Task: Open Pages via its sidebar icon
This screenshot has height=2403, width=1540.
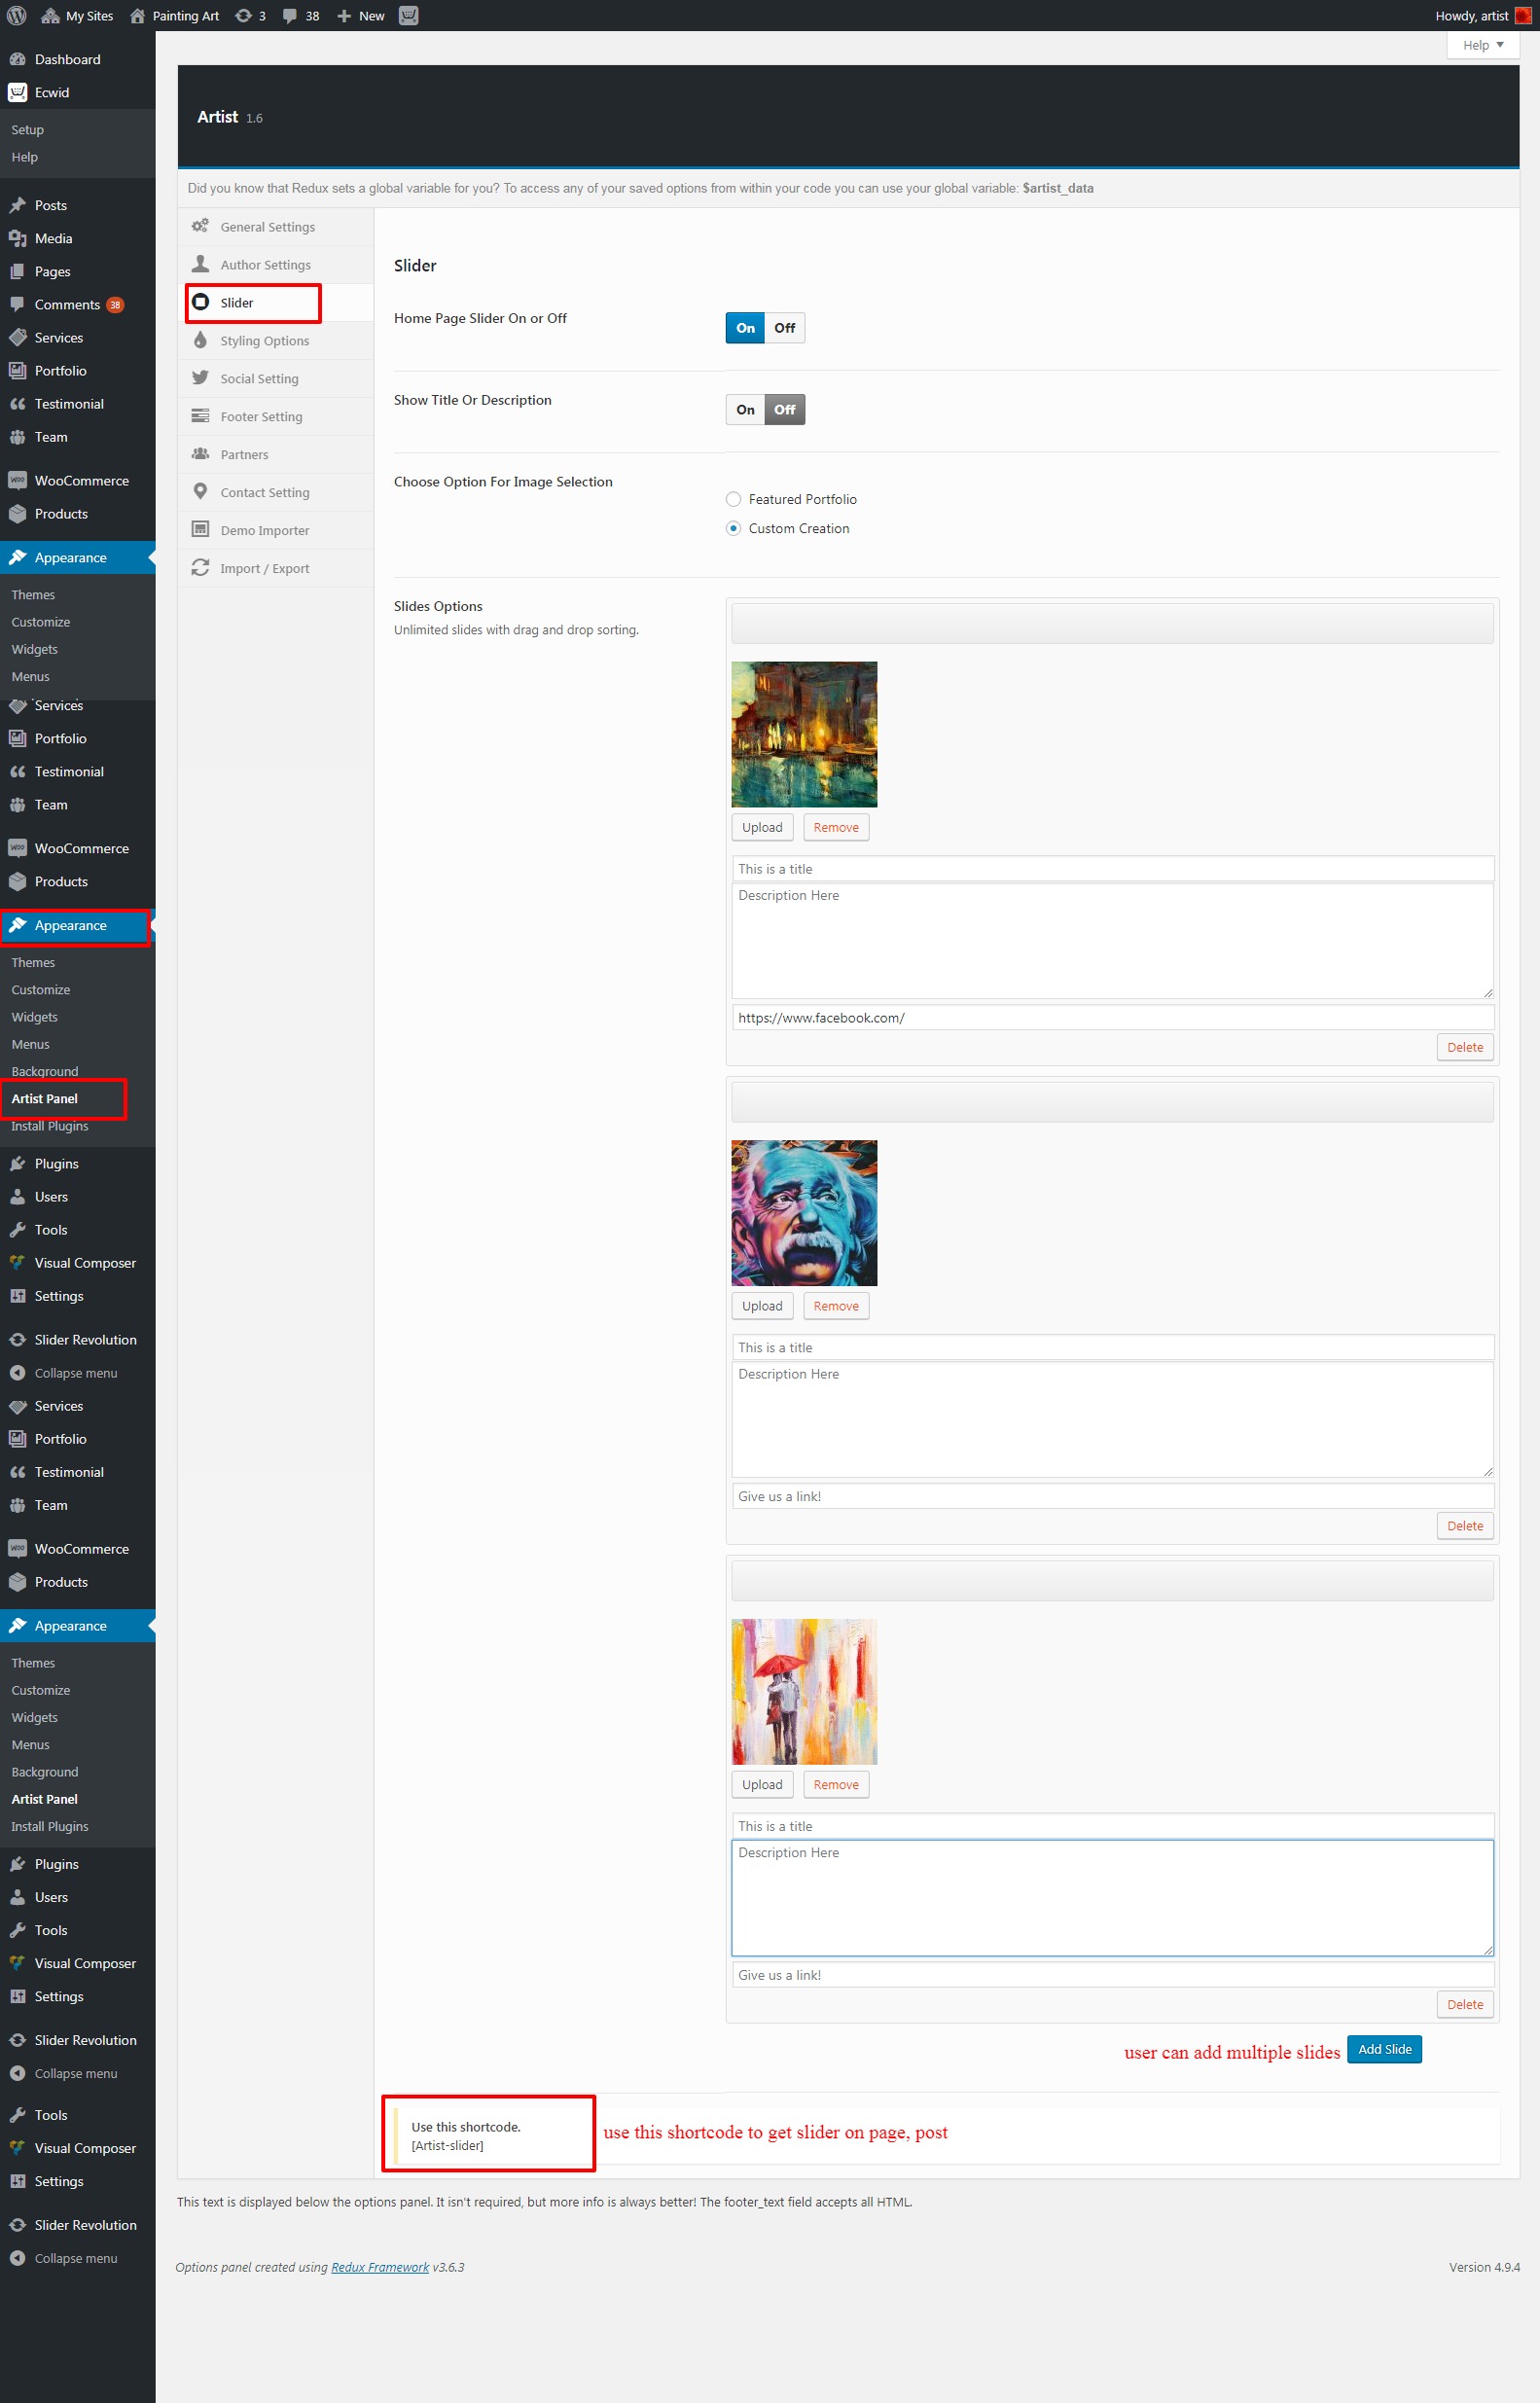Action: 17,271
